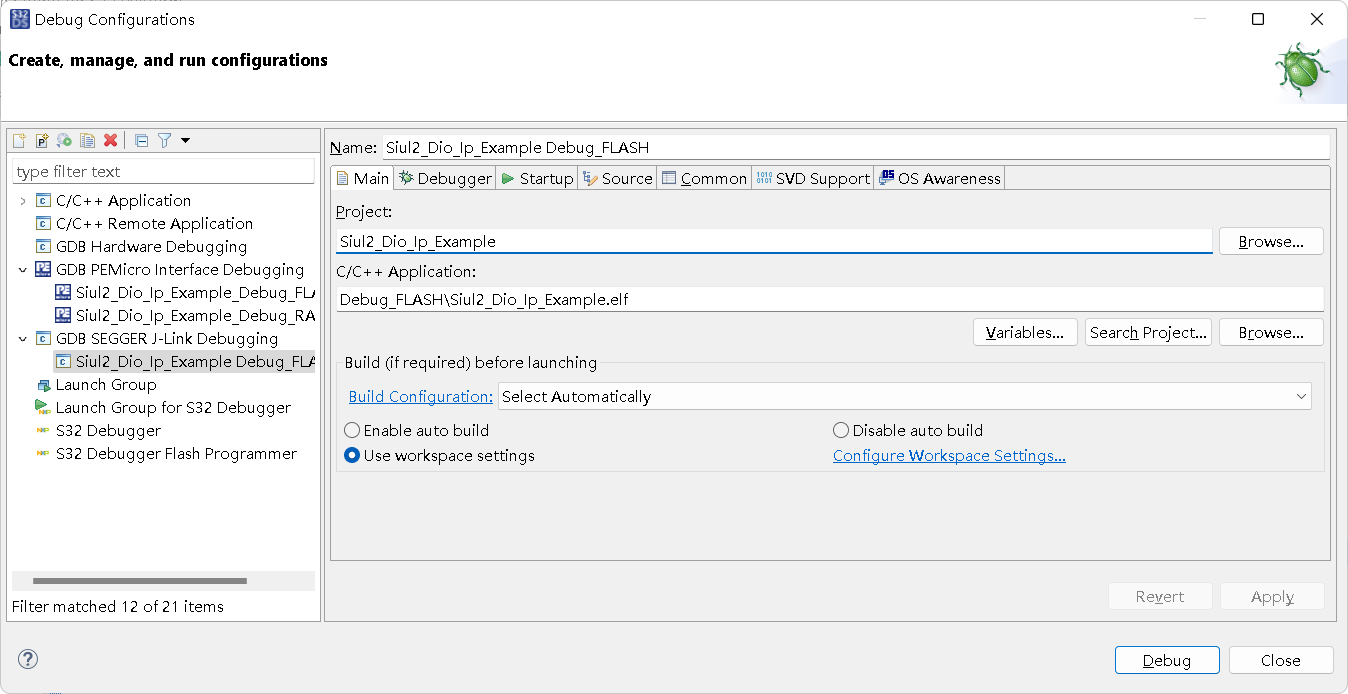The height and width of the screenshot is (694, 1348).
Task: Select Disable auto build option
Action: click(x=841, y=430)
